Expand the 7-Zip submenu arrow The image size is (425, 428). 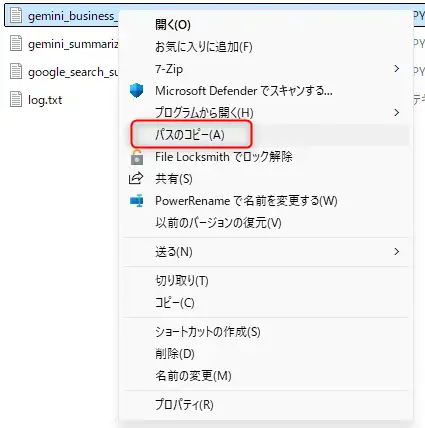[x=396, y=69]
